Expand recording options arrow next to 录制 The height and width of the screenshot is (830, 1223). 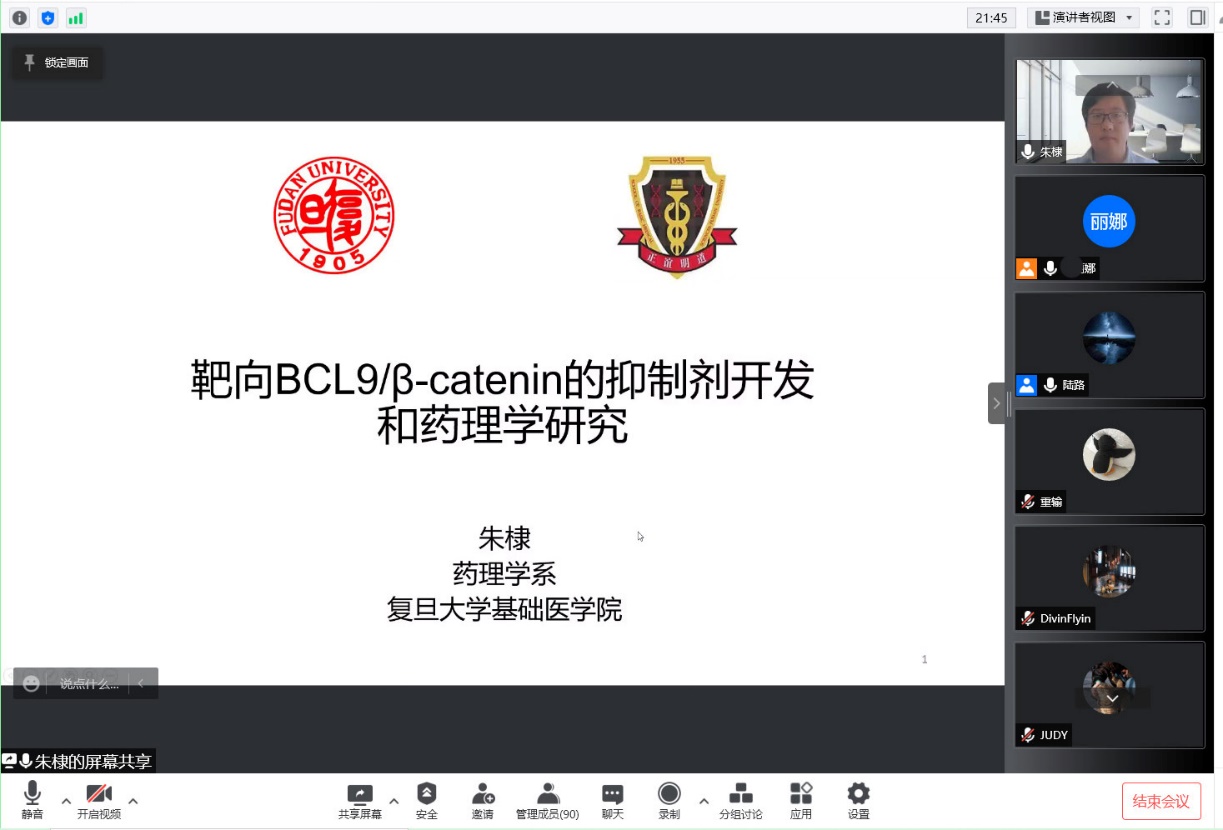coord(704,801)
